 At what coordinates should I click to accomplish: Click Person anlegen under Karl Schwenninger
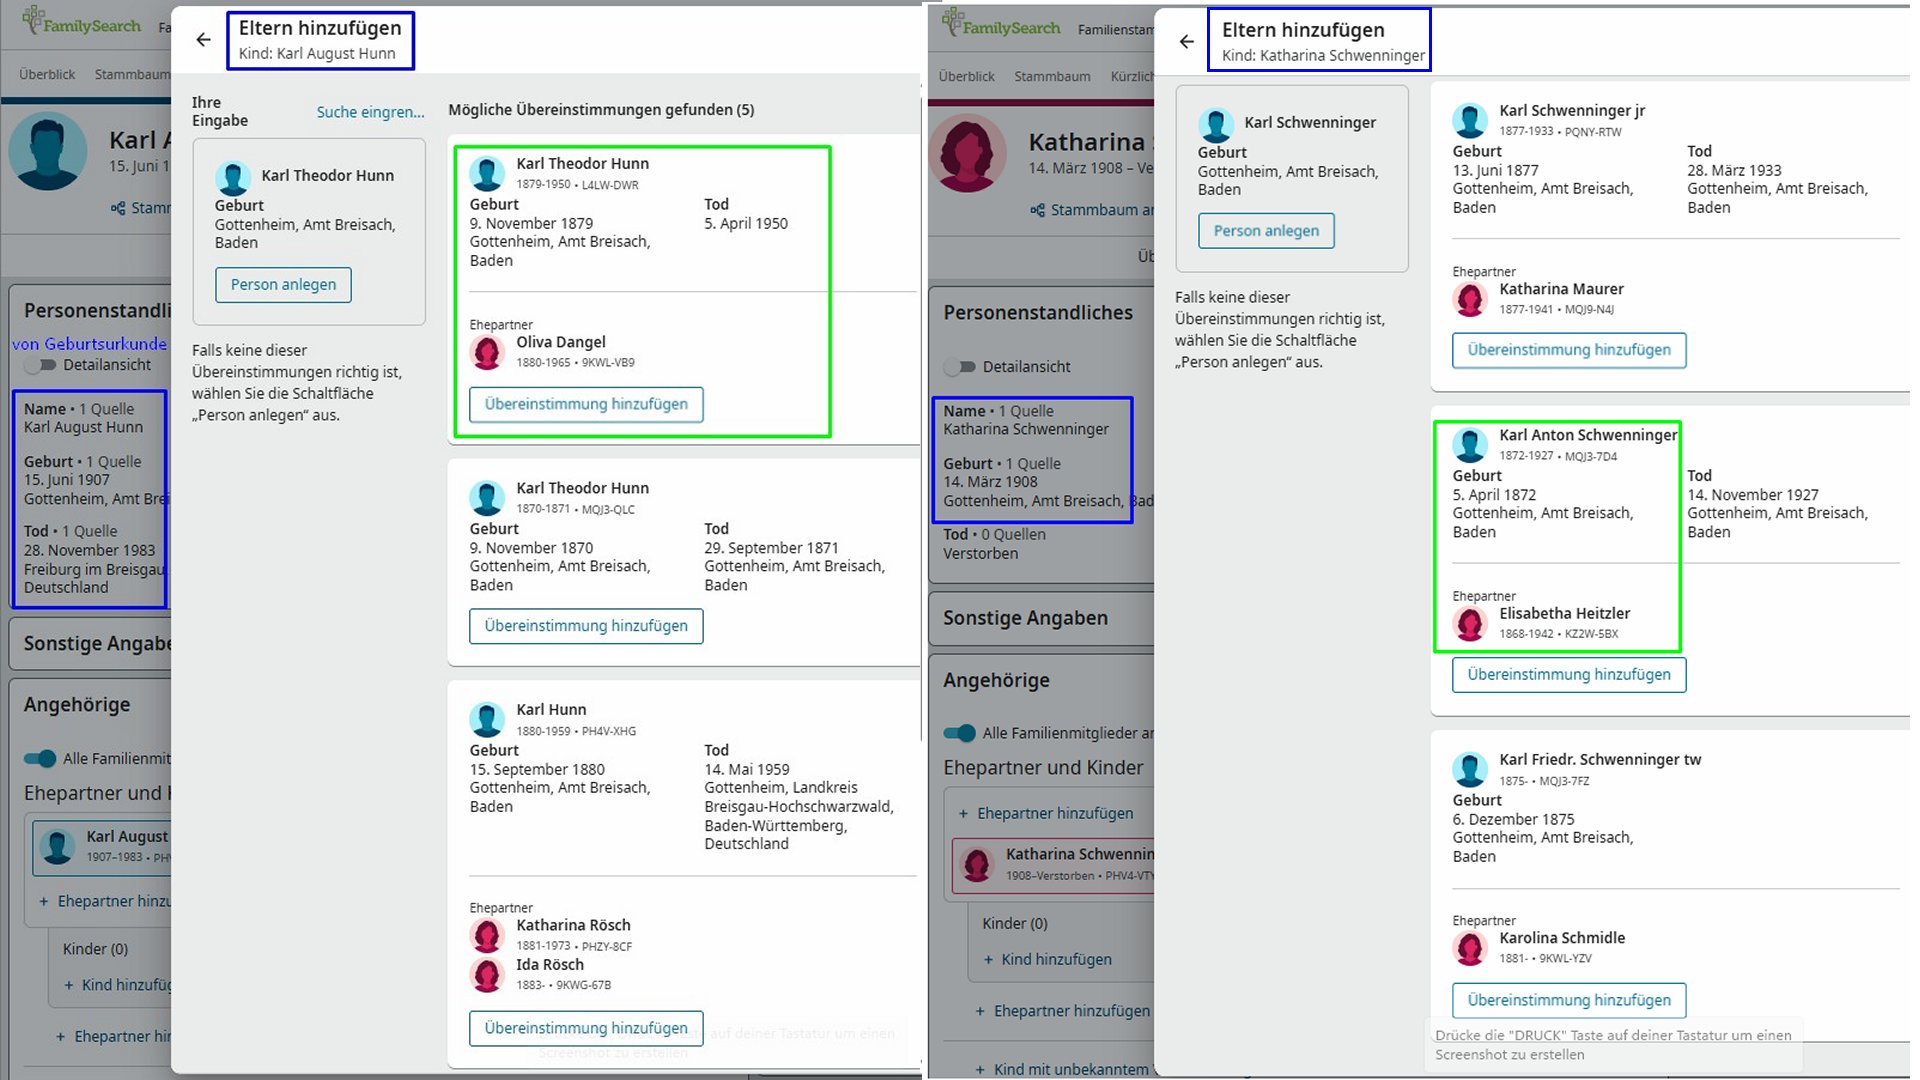click(1265, 231)
